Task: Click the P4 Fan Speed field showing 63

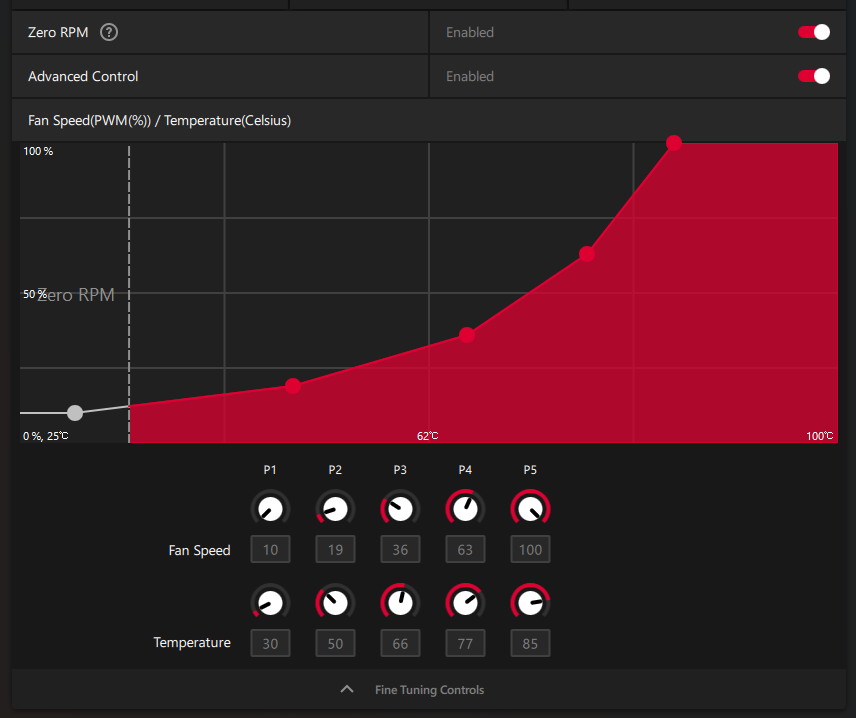Action: click(x=465, y=549)
